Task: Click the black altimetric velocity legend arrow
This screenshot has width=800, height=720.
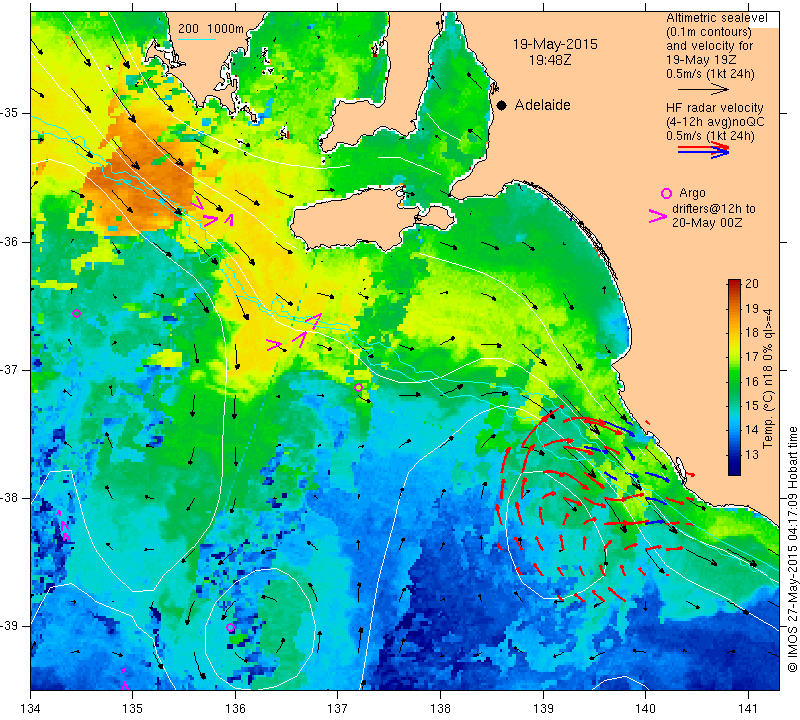Action: pos(703,89)
